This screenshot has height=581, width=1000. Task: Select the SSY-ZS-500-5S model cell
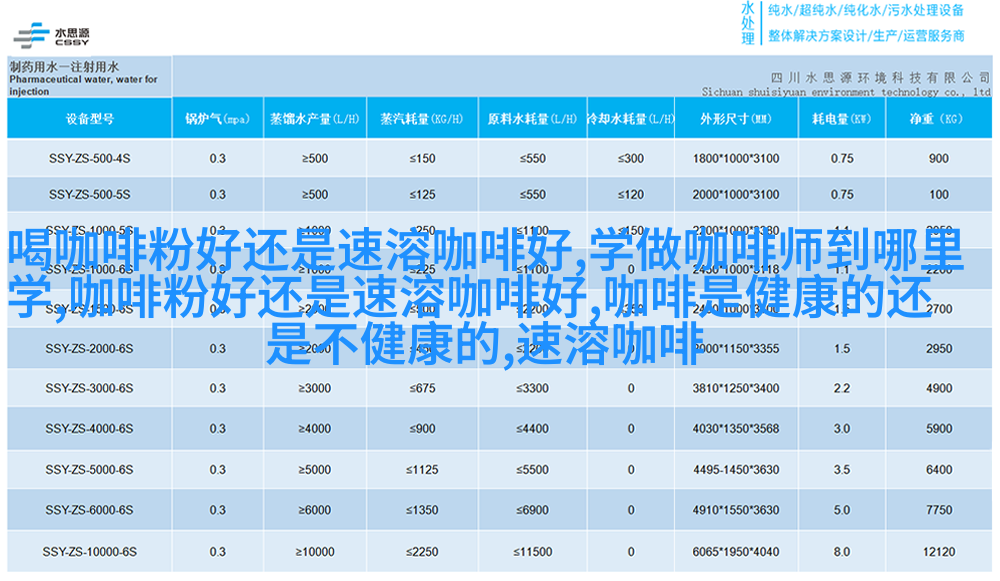coord(89,195)
